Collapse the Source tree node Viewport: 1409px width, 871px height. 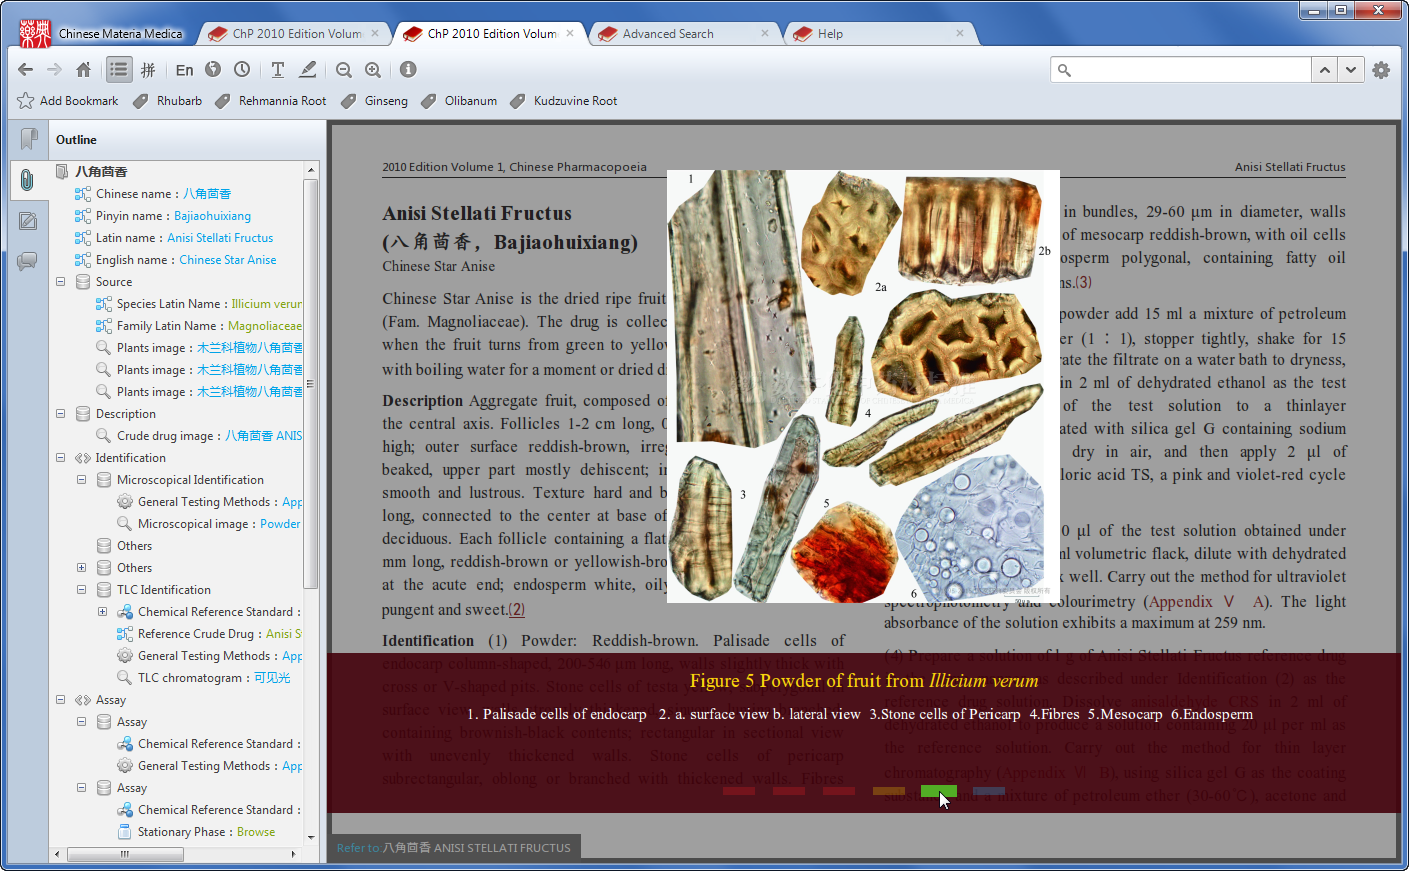(x=60, y=282)
